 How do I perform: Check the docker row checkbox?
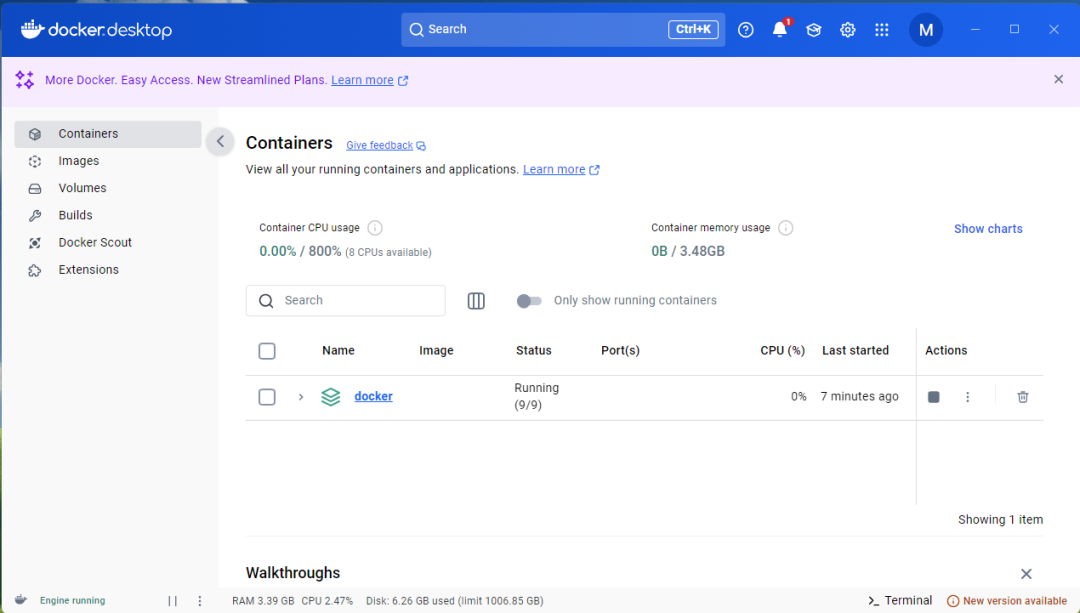pos(267,397)
